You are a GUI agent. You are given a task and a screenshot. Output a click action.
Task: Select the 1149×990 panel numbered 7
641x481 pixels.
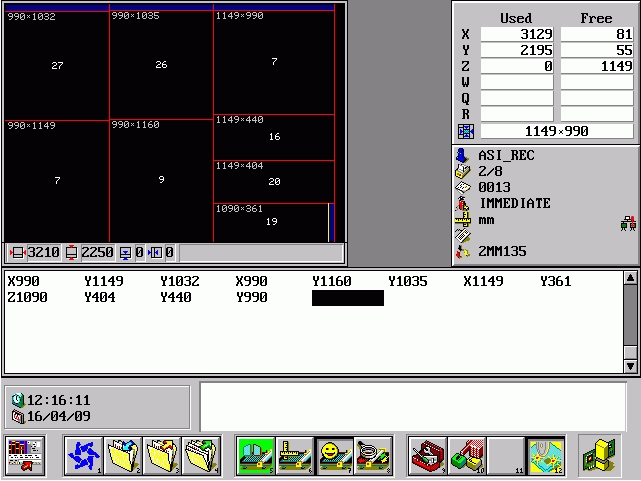[x=273, y=62]
